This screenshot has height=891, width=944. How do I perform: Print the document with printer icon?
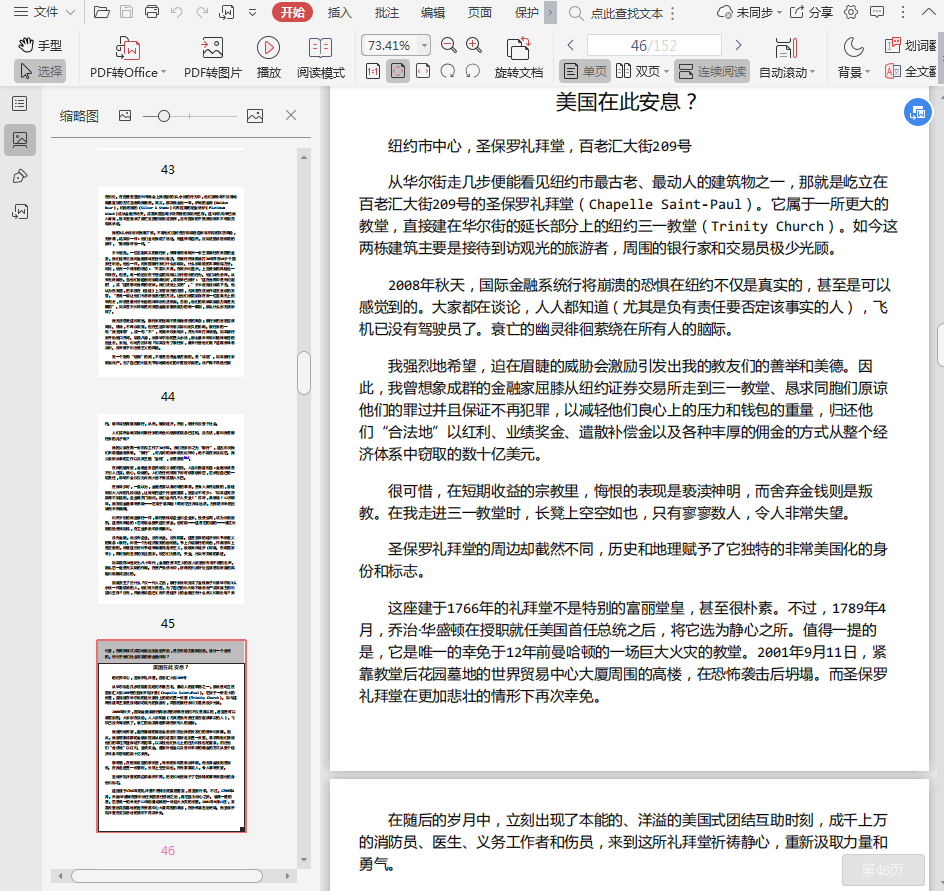point(152,12)
